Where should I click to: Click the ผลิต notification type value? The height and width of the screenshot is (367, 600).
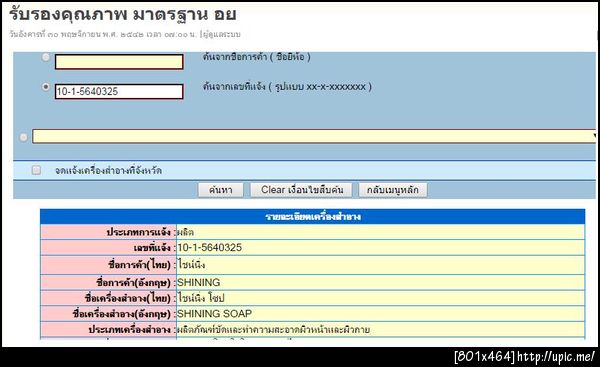(186, 232)
